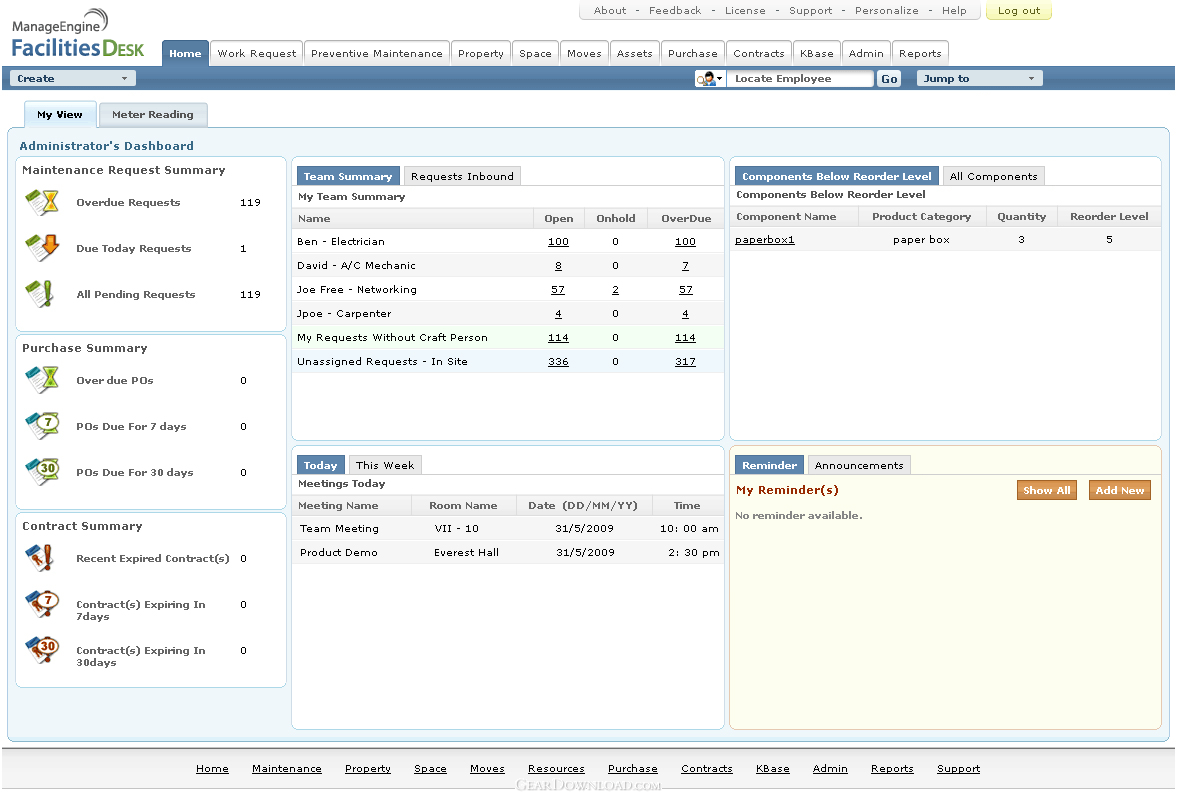Image resolution: width=1177 pixels, height=793 pixels.
Task: Click the Locate Employee search field
Action: click(799, 79)
